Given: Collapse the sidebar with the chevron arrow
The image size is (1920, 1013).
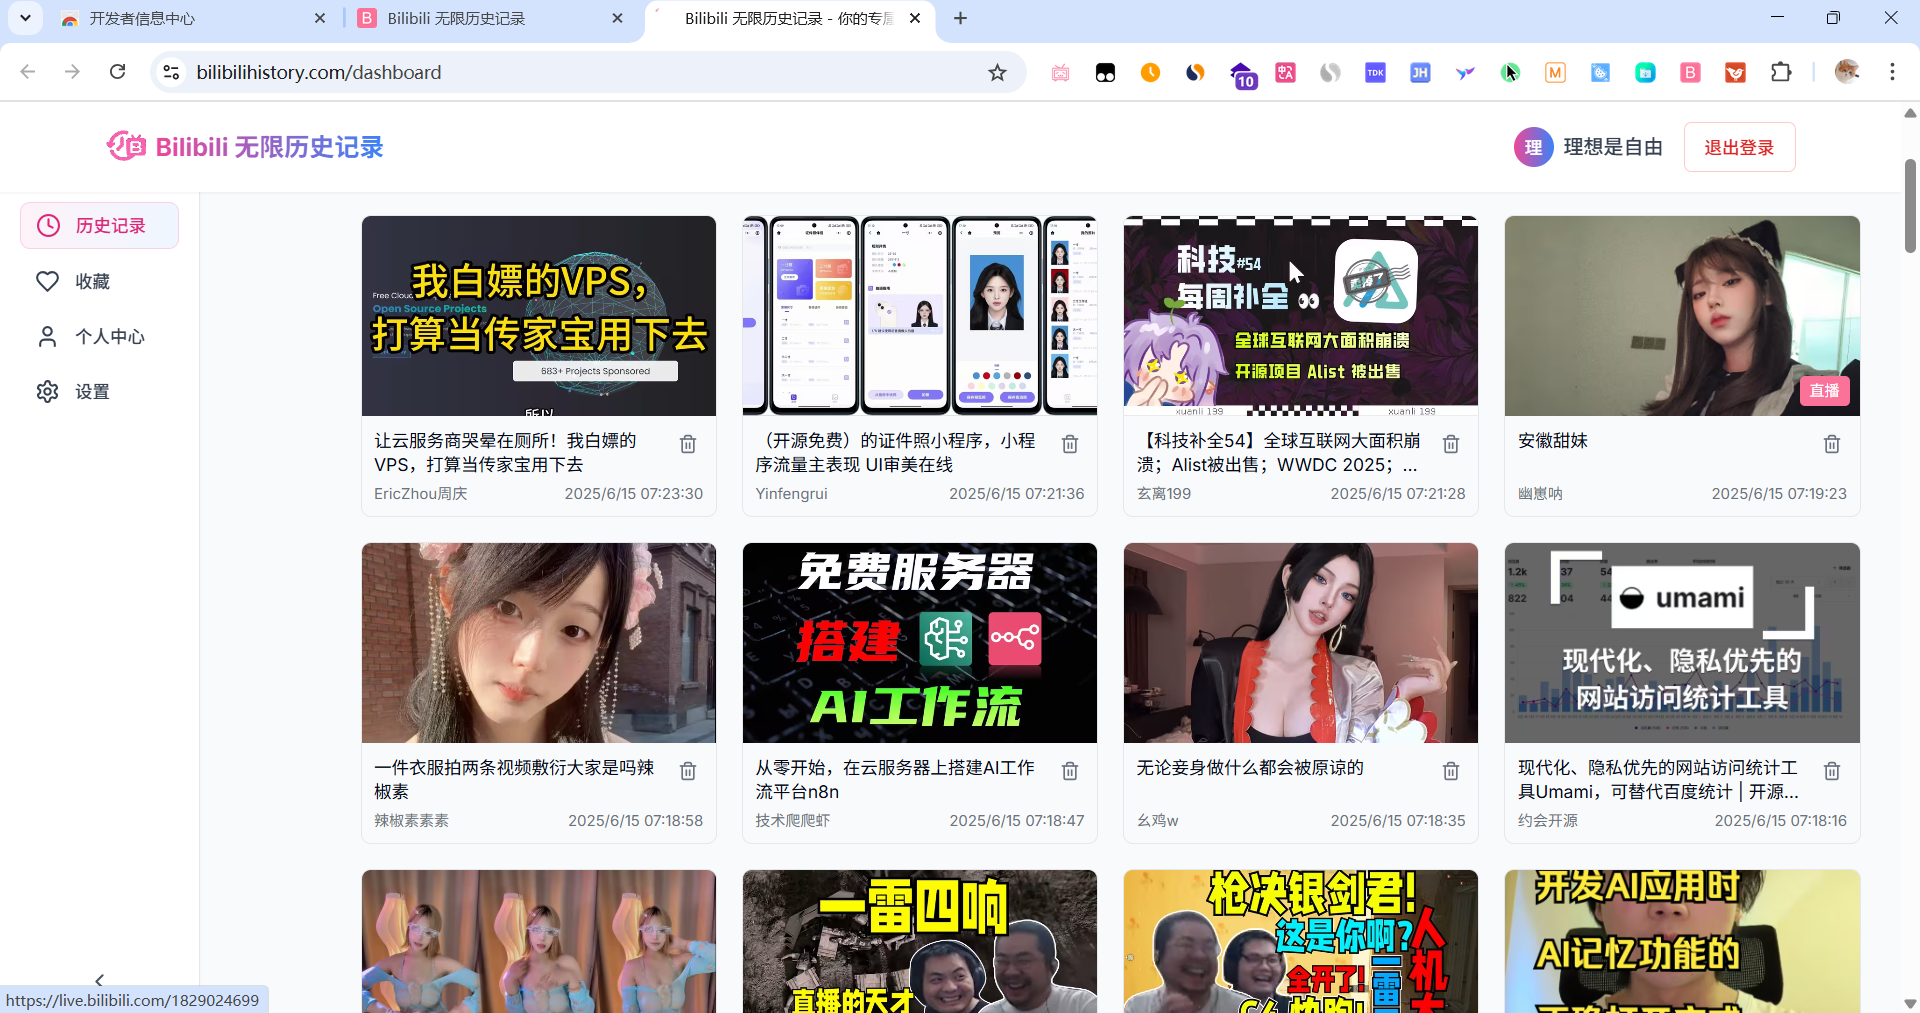Looking at the screenshot, I should [x=99, y=980].
